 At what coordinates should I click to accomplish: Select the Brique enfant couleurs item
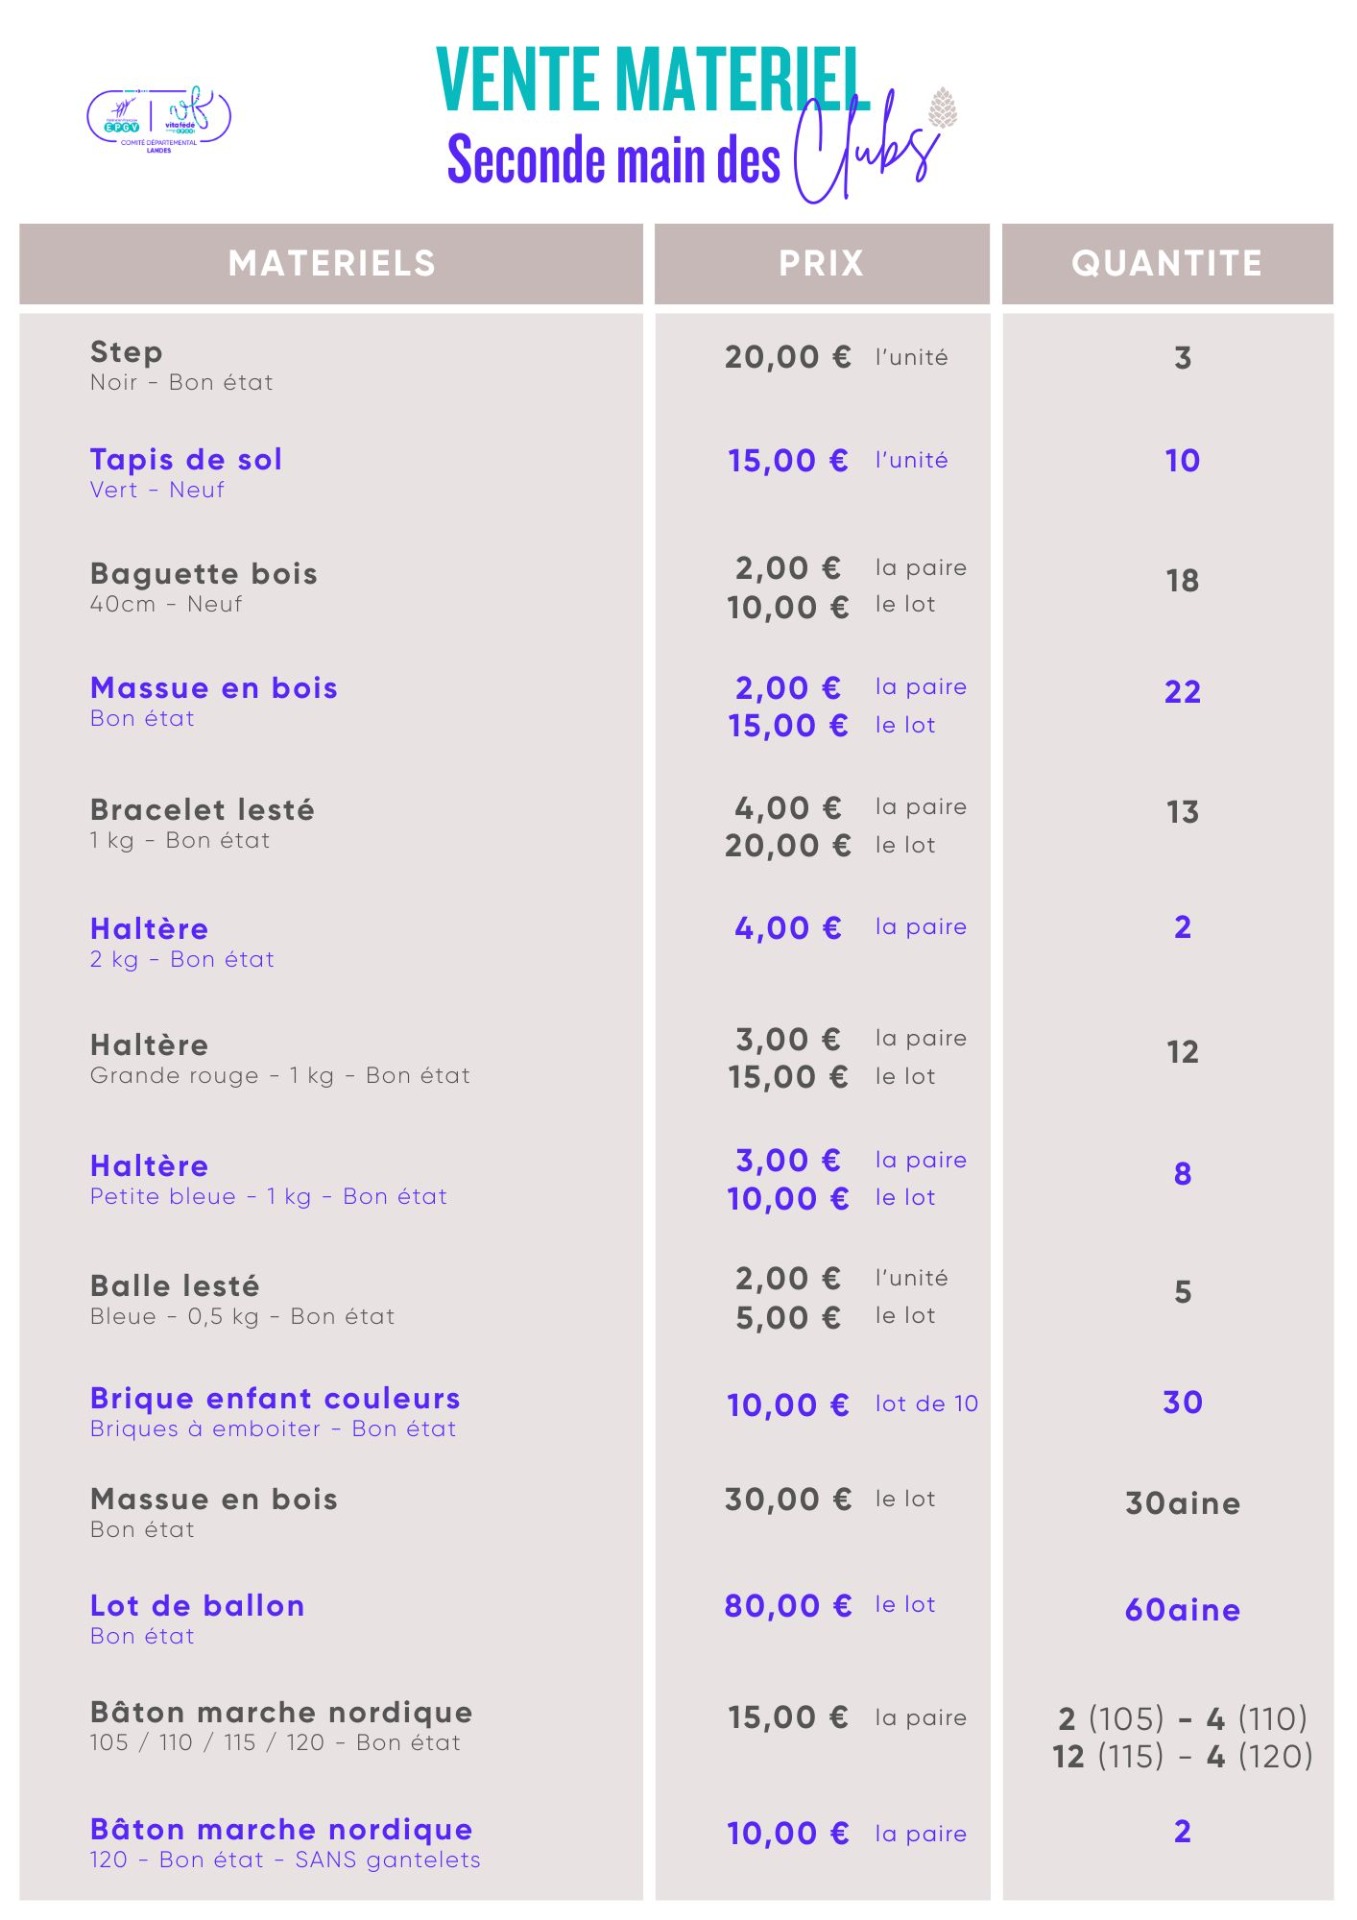[x=275, y=1398]
